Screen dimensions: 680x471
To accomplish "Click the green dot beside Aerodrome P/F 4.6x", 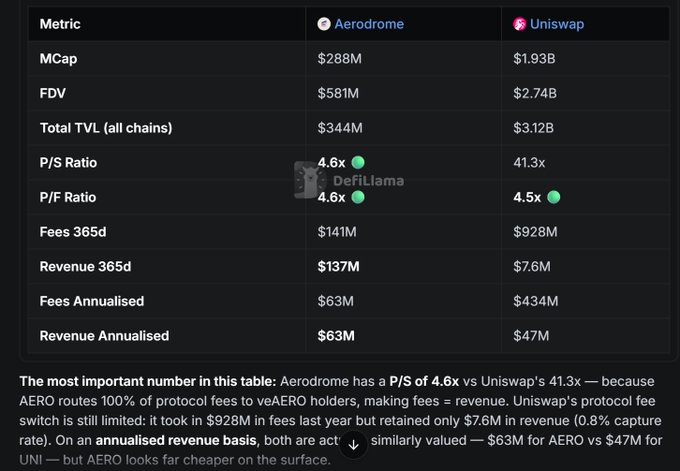I will [358, 197].
